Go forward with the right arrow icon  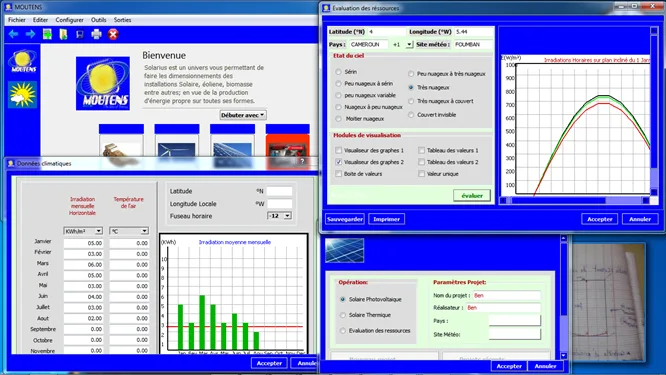30,34
